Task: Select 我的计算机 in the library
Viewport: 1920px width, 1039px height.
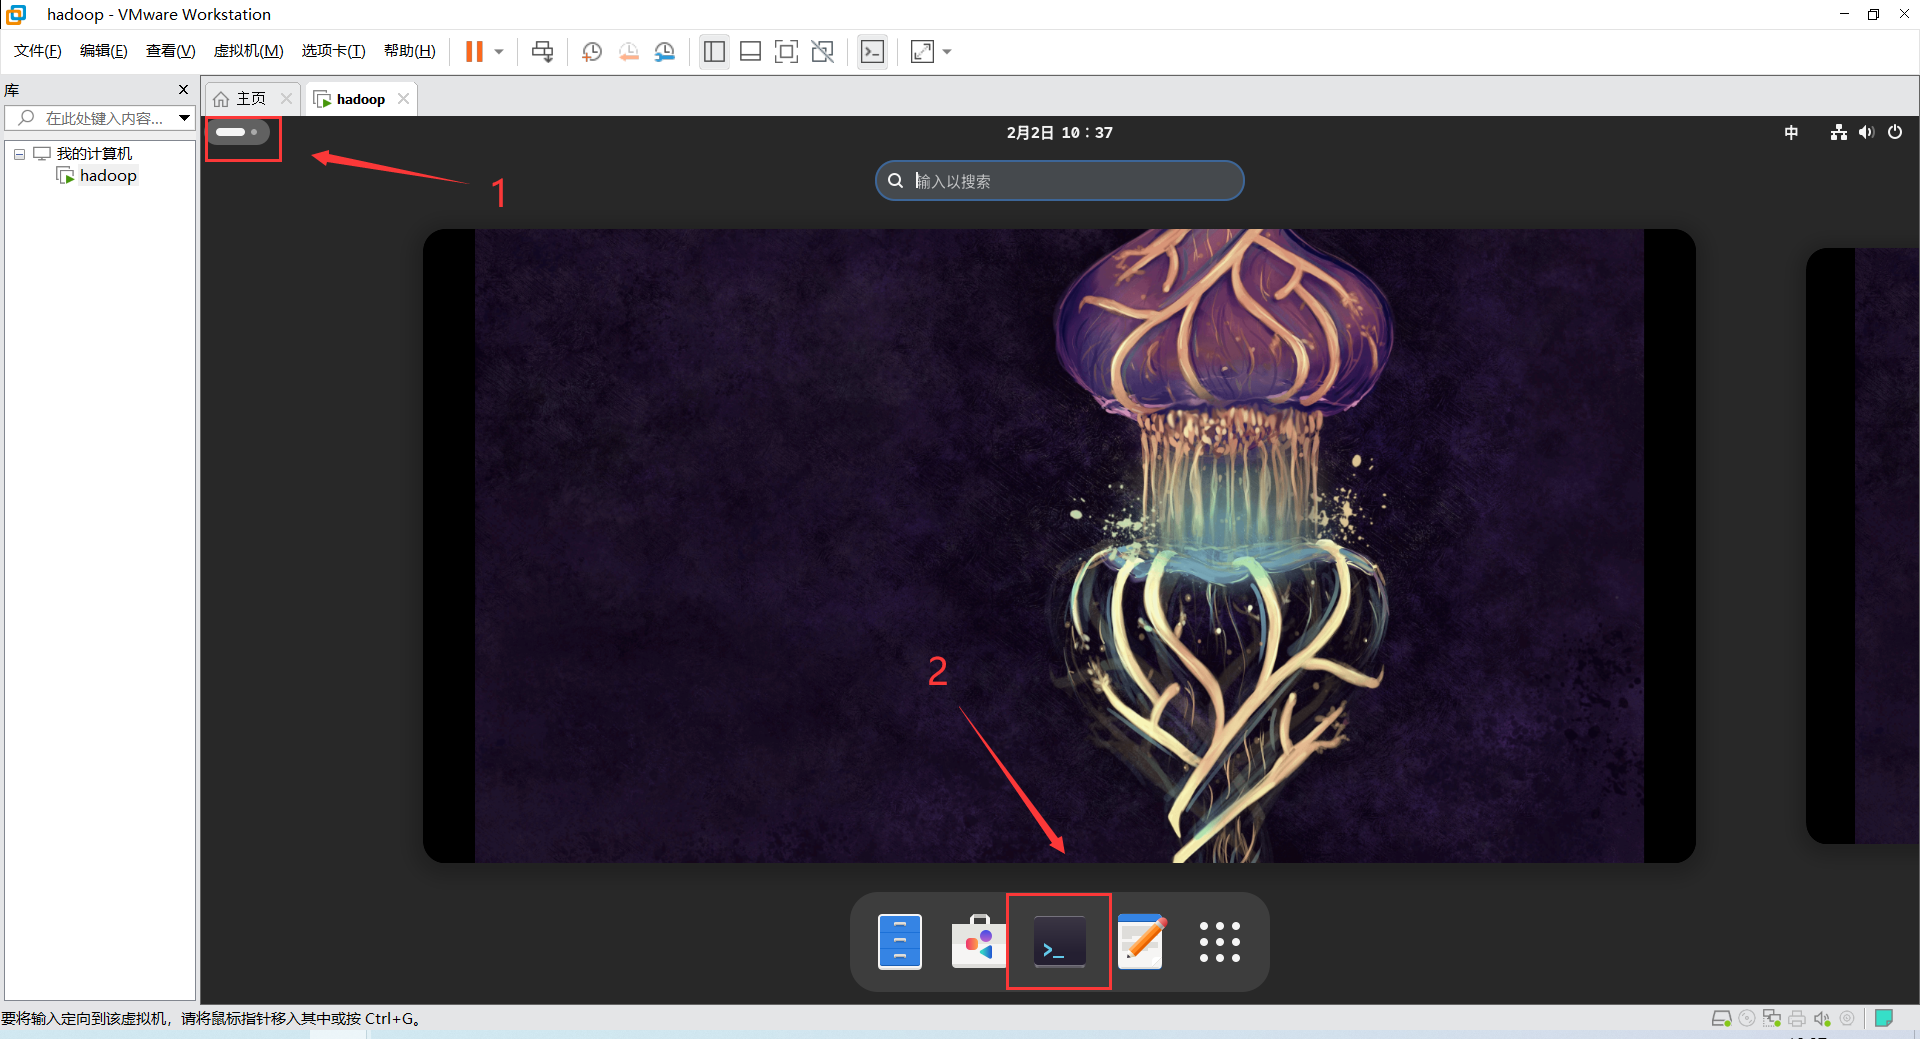Action: [x=94, y=153]
